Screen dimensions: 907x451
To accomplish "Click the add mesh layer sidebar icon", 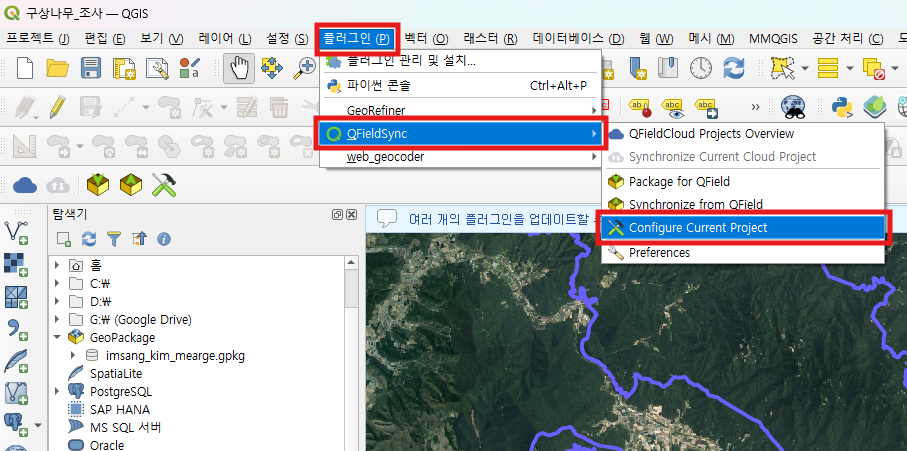I will [x=16, y=297].
